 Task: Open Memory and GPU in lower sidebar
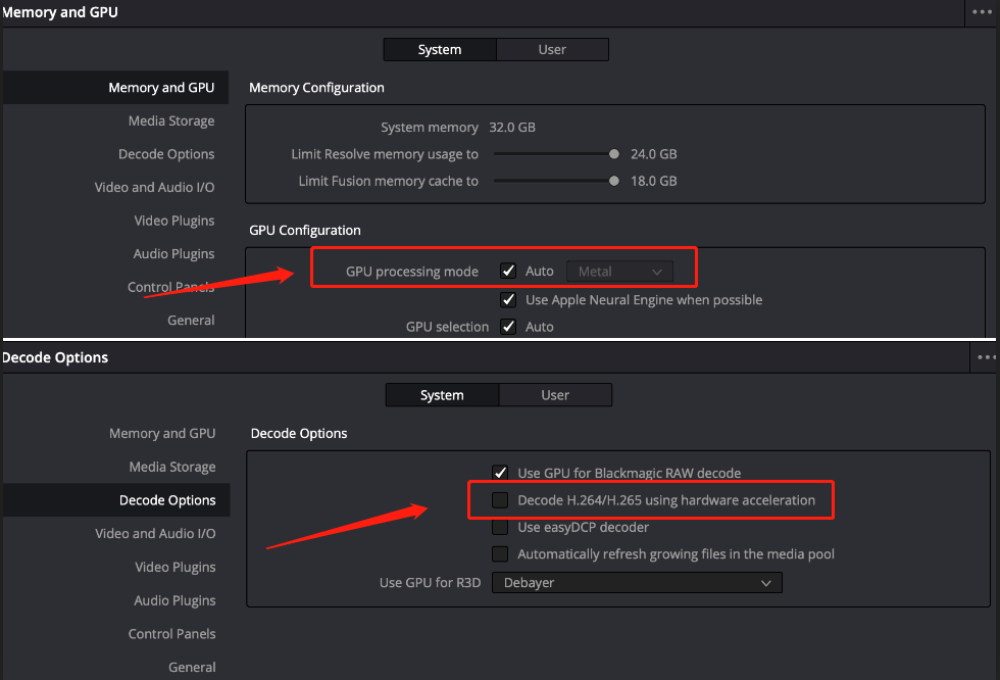coord(162,434)
